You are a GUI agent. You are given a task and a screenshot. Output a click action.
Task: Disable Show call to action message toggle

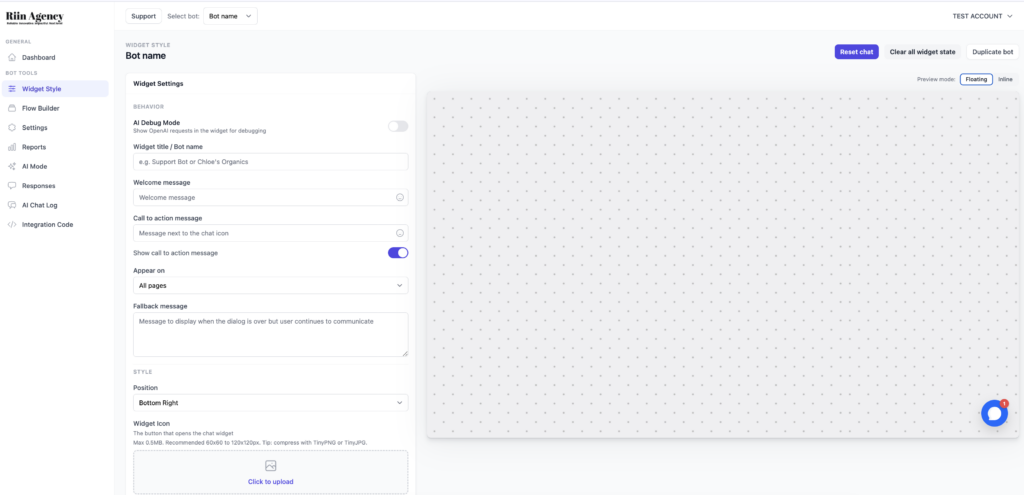pos(398,253)
